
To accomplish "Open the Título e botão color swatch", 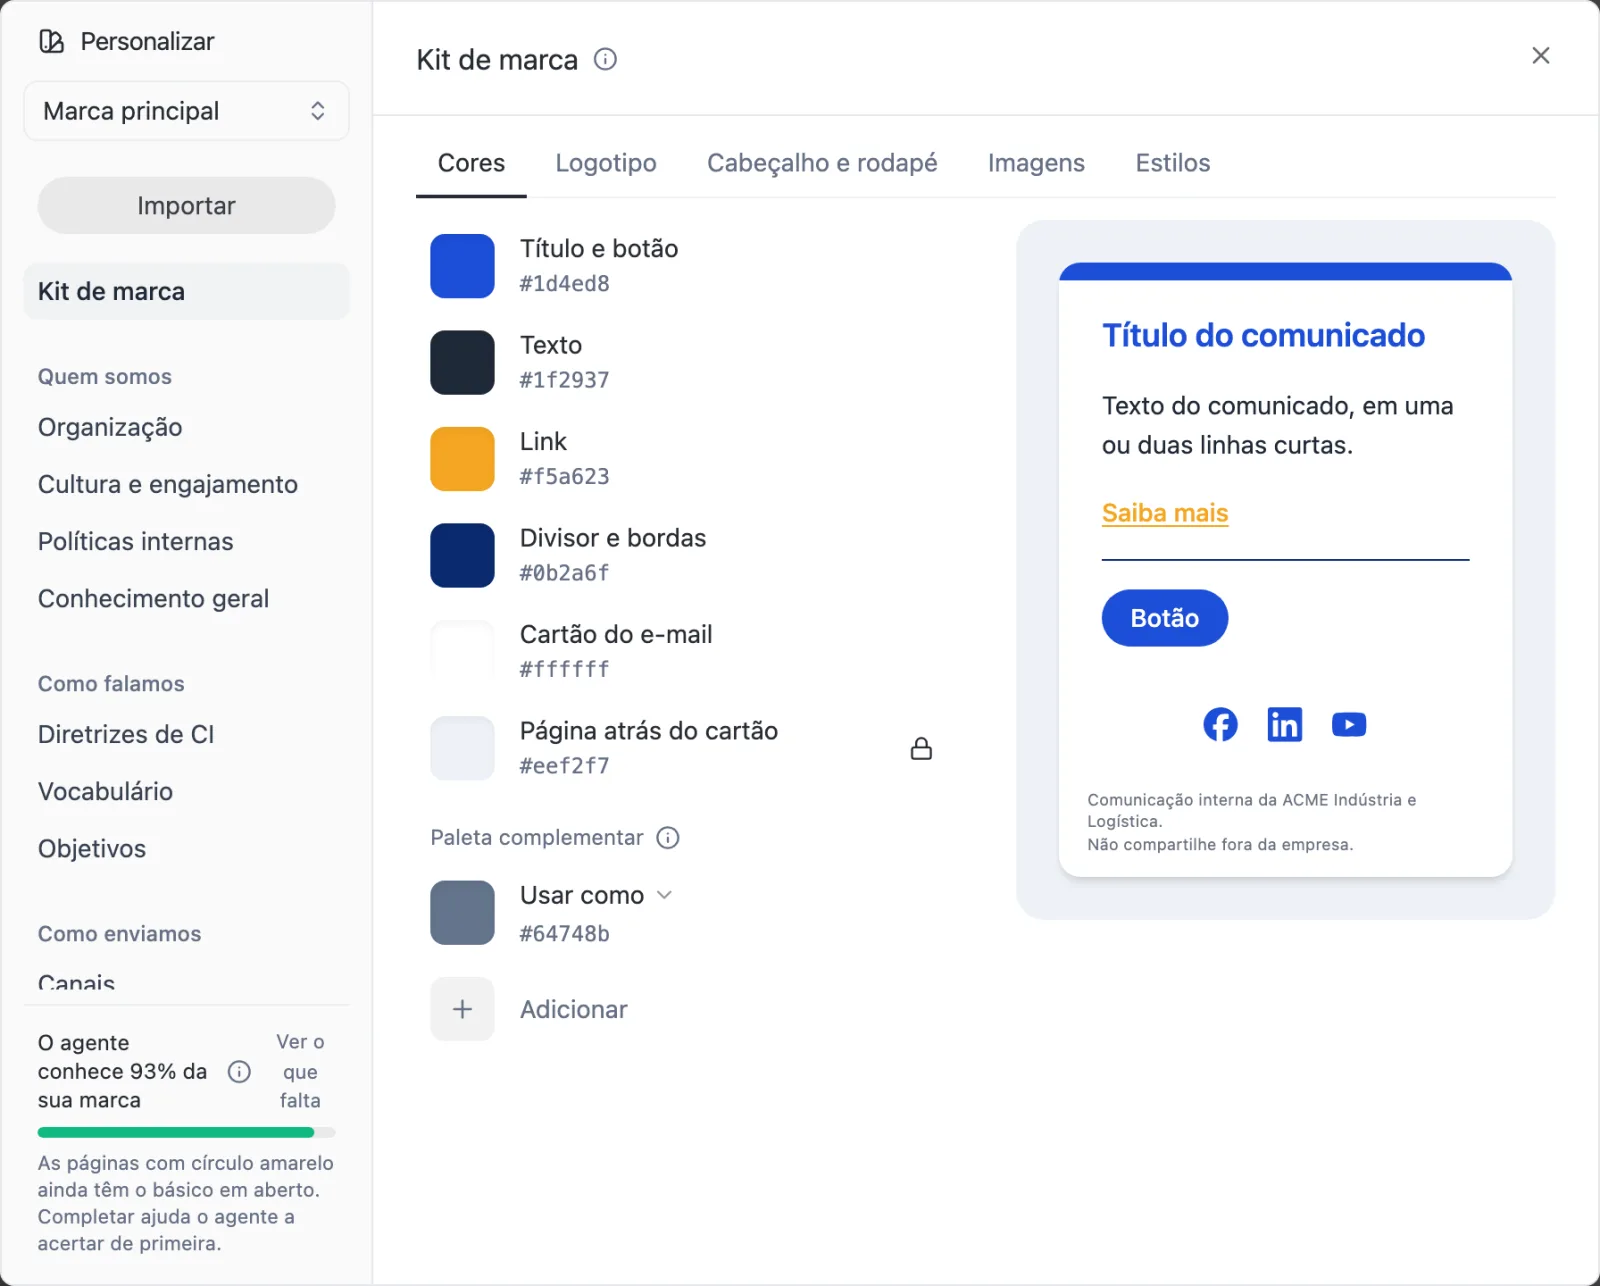I will pos(462,266).
